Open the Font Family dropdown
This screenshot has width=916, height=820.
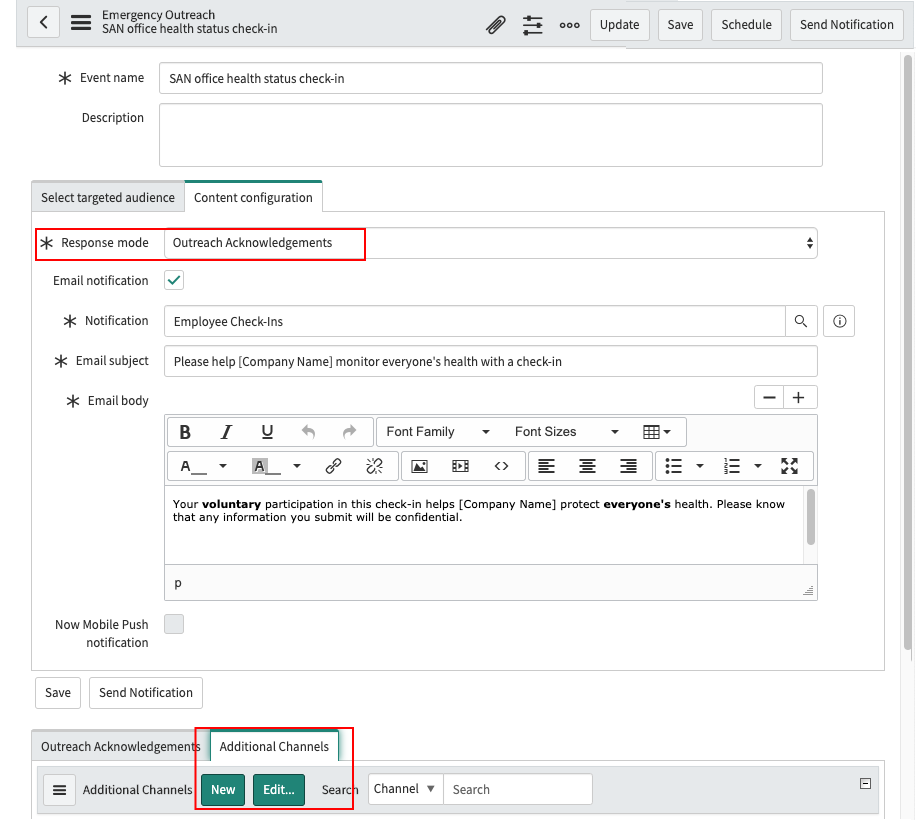tap(438, 432)
